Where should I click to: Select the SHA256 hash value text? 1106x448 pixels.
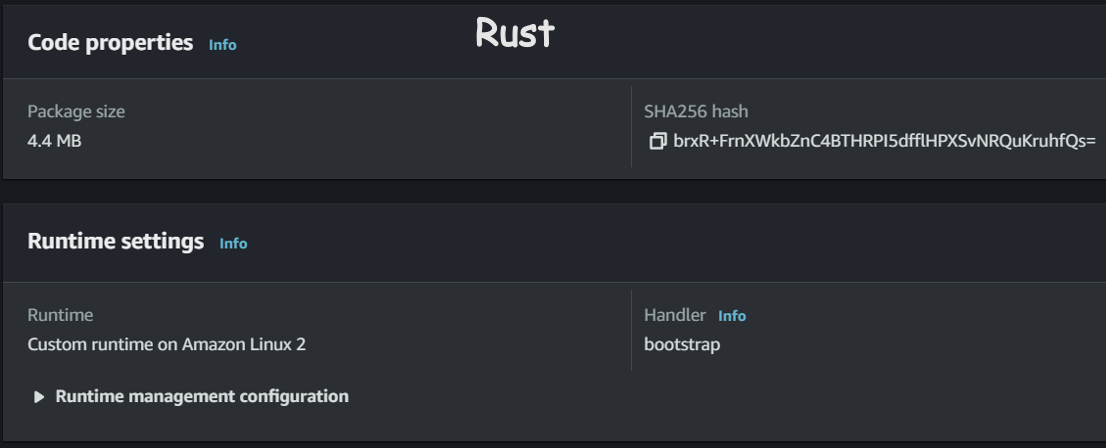[885, 141]
